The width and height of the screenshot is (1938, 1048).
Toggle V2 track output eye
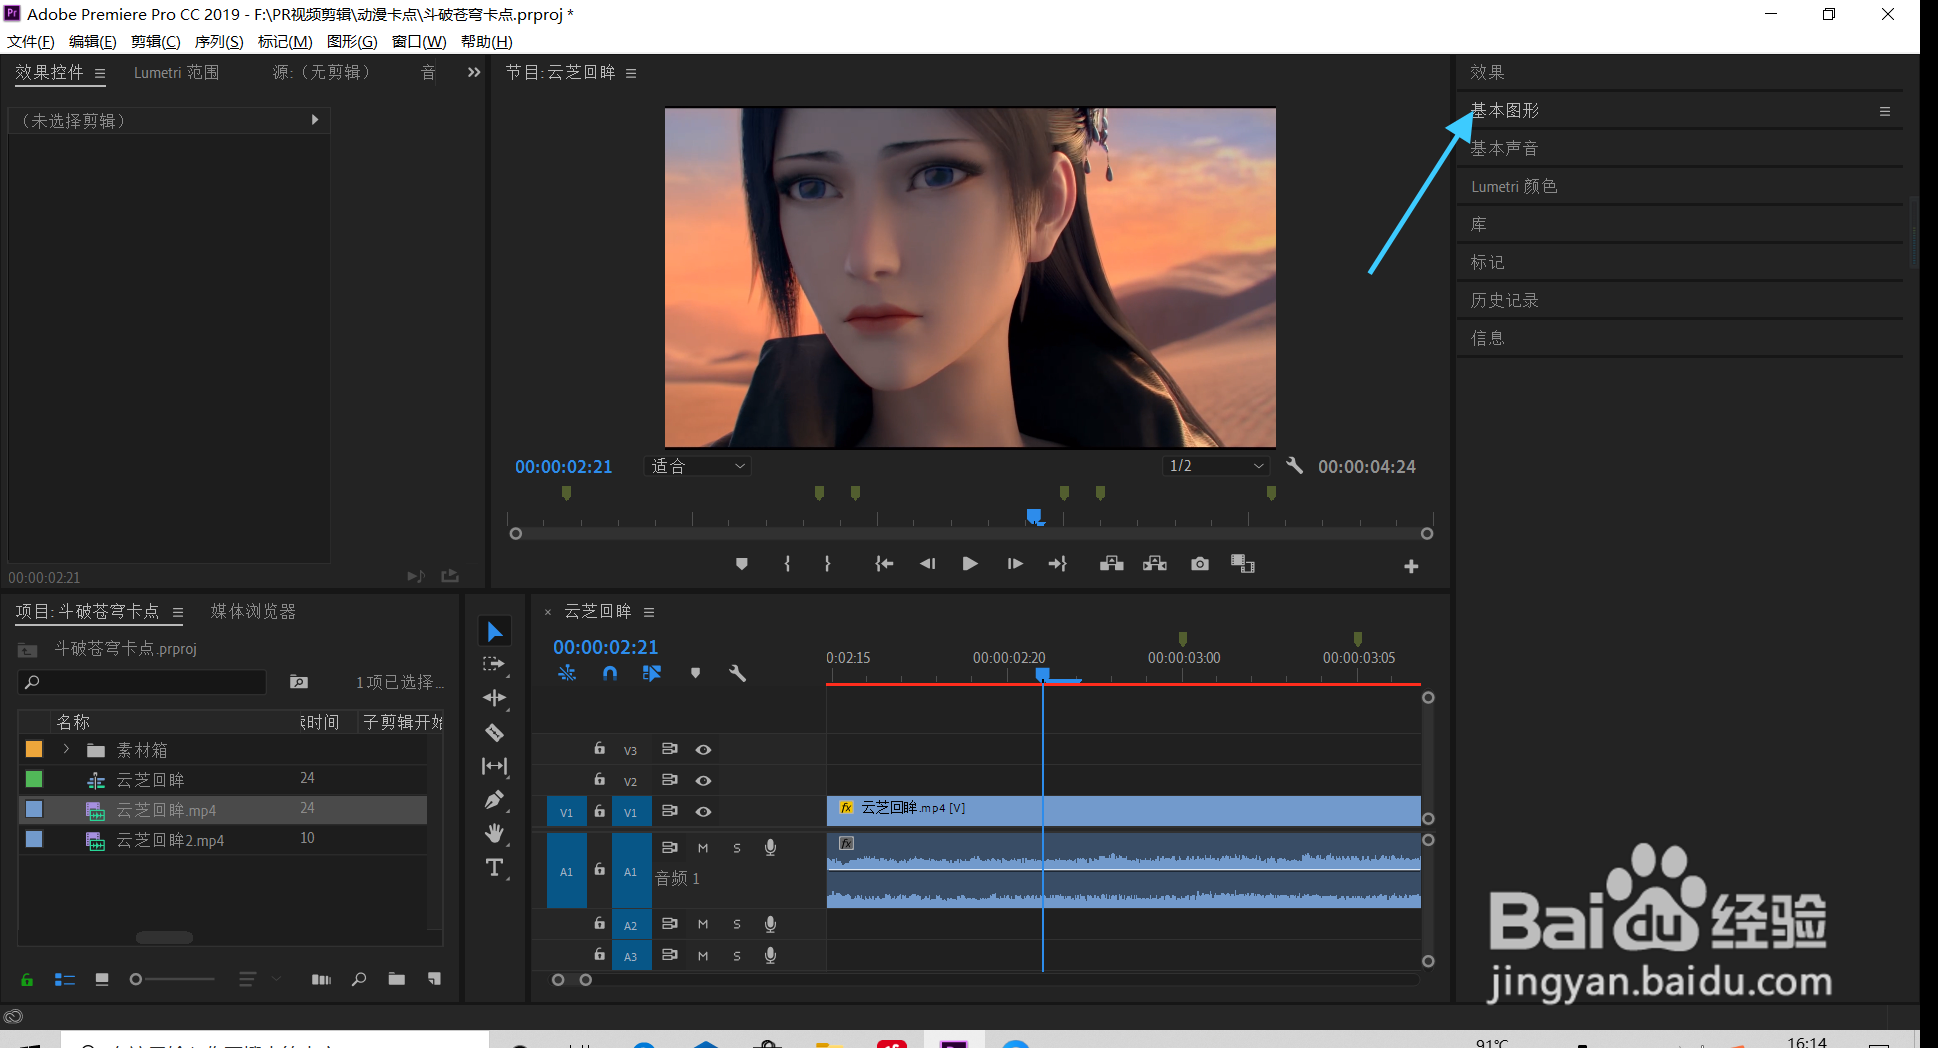click(703, 780)
